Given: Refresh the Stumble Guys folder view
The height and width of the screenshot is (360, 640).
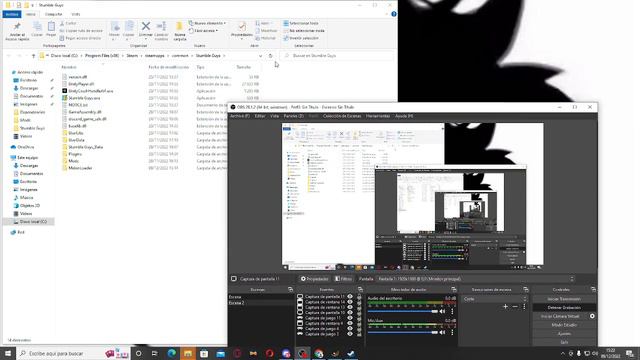Looking at the screenshot, I should click(x=270, y=56).
